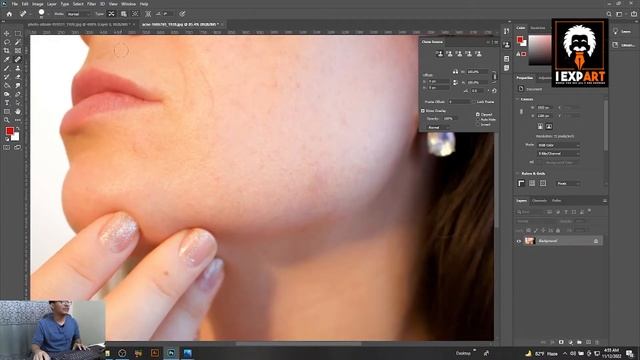This screenshot has width=640, height=360.
Task: Select the Brush tool
Action: [x=7, y=68]
